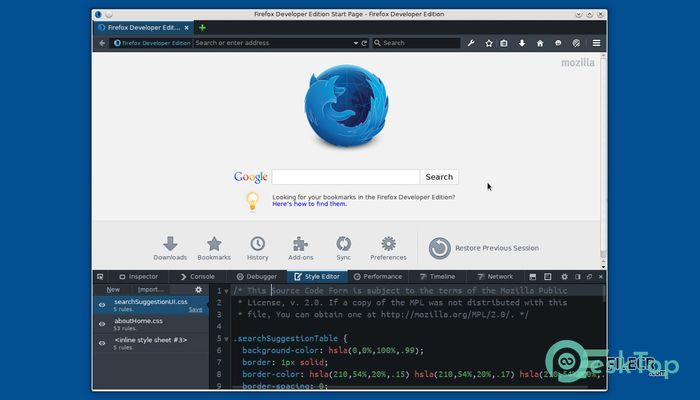Screen dimensions: 700x400
Task: Click Firefox Developer Edition identity label
Action: 152,43
